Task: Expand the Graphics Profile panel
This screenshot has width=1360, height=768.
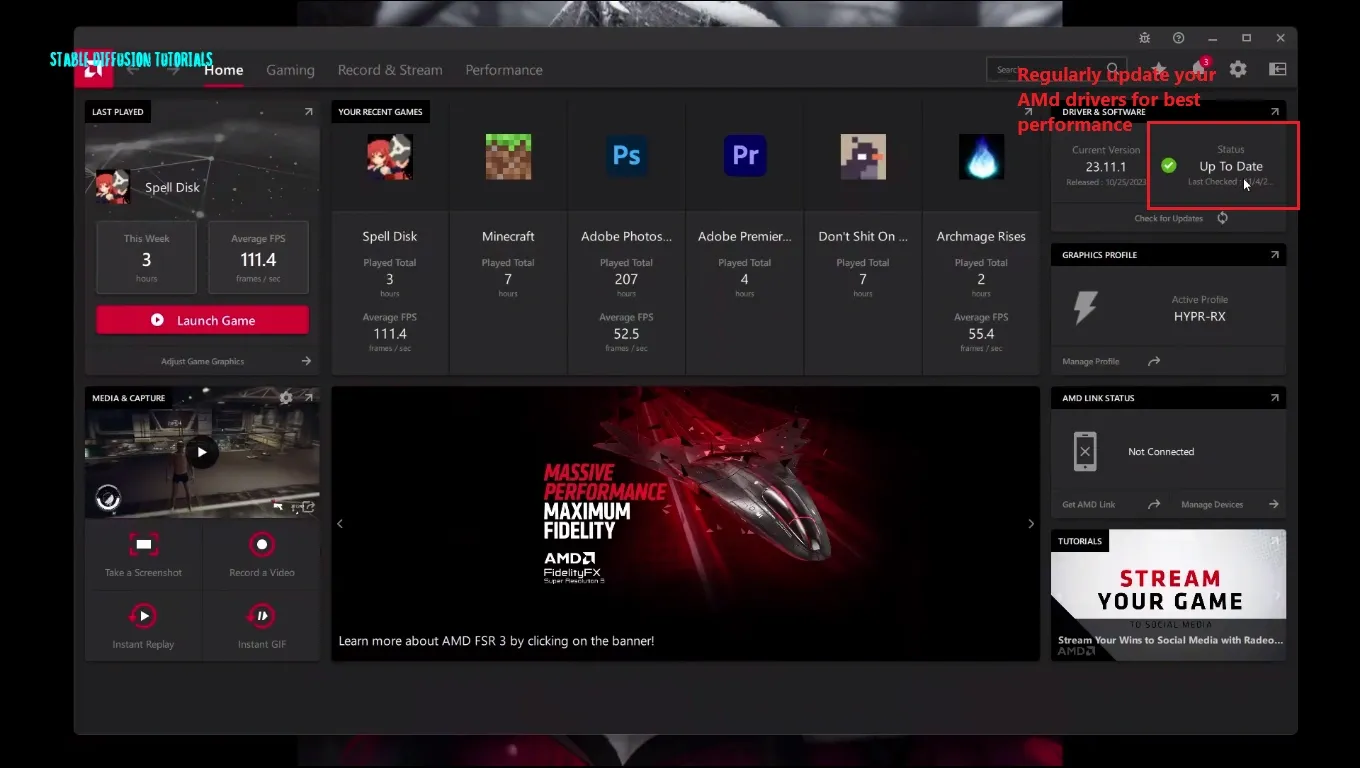Action: (x=1274, y=255)
